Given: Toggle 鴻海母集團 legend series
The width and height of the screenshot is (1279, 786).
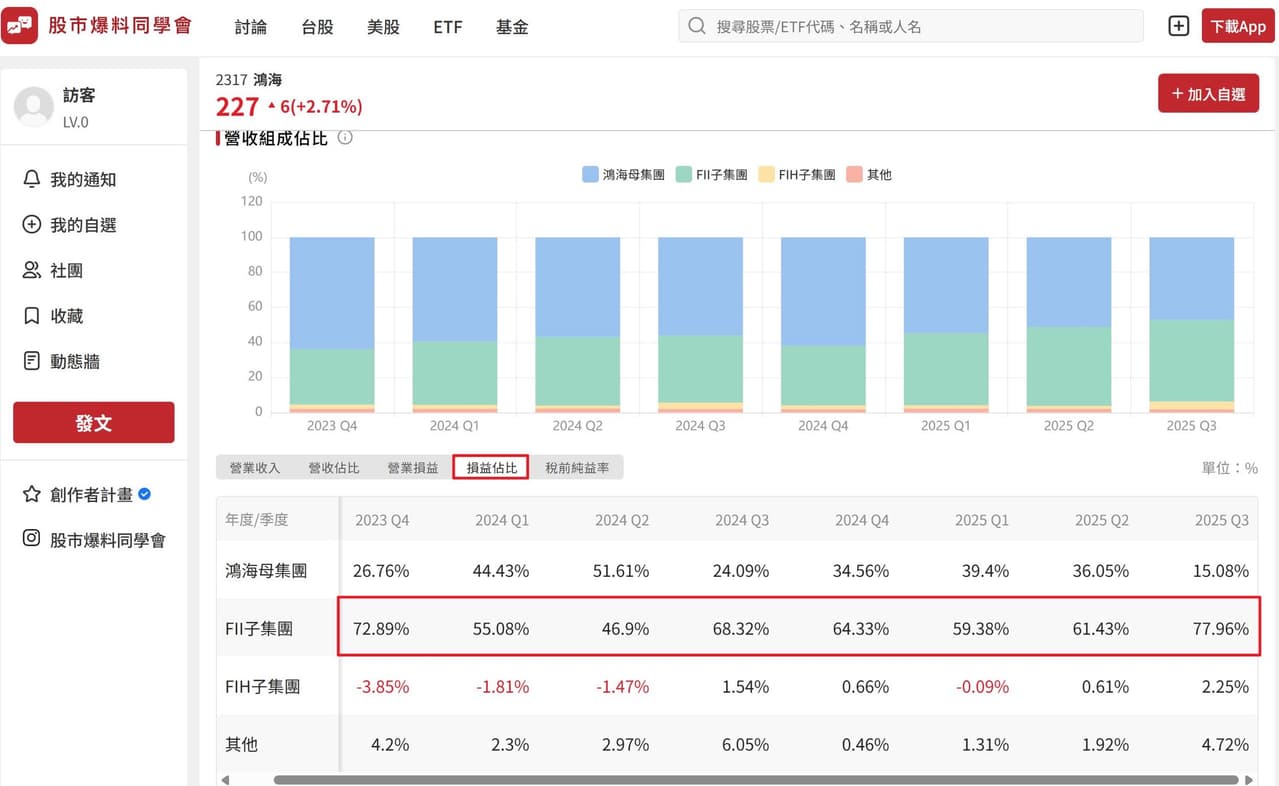Looking at the screenshot, I should 623,174.
